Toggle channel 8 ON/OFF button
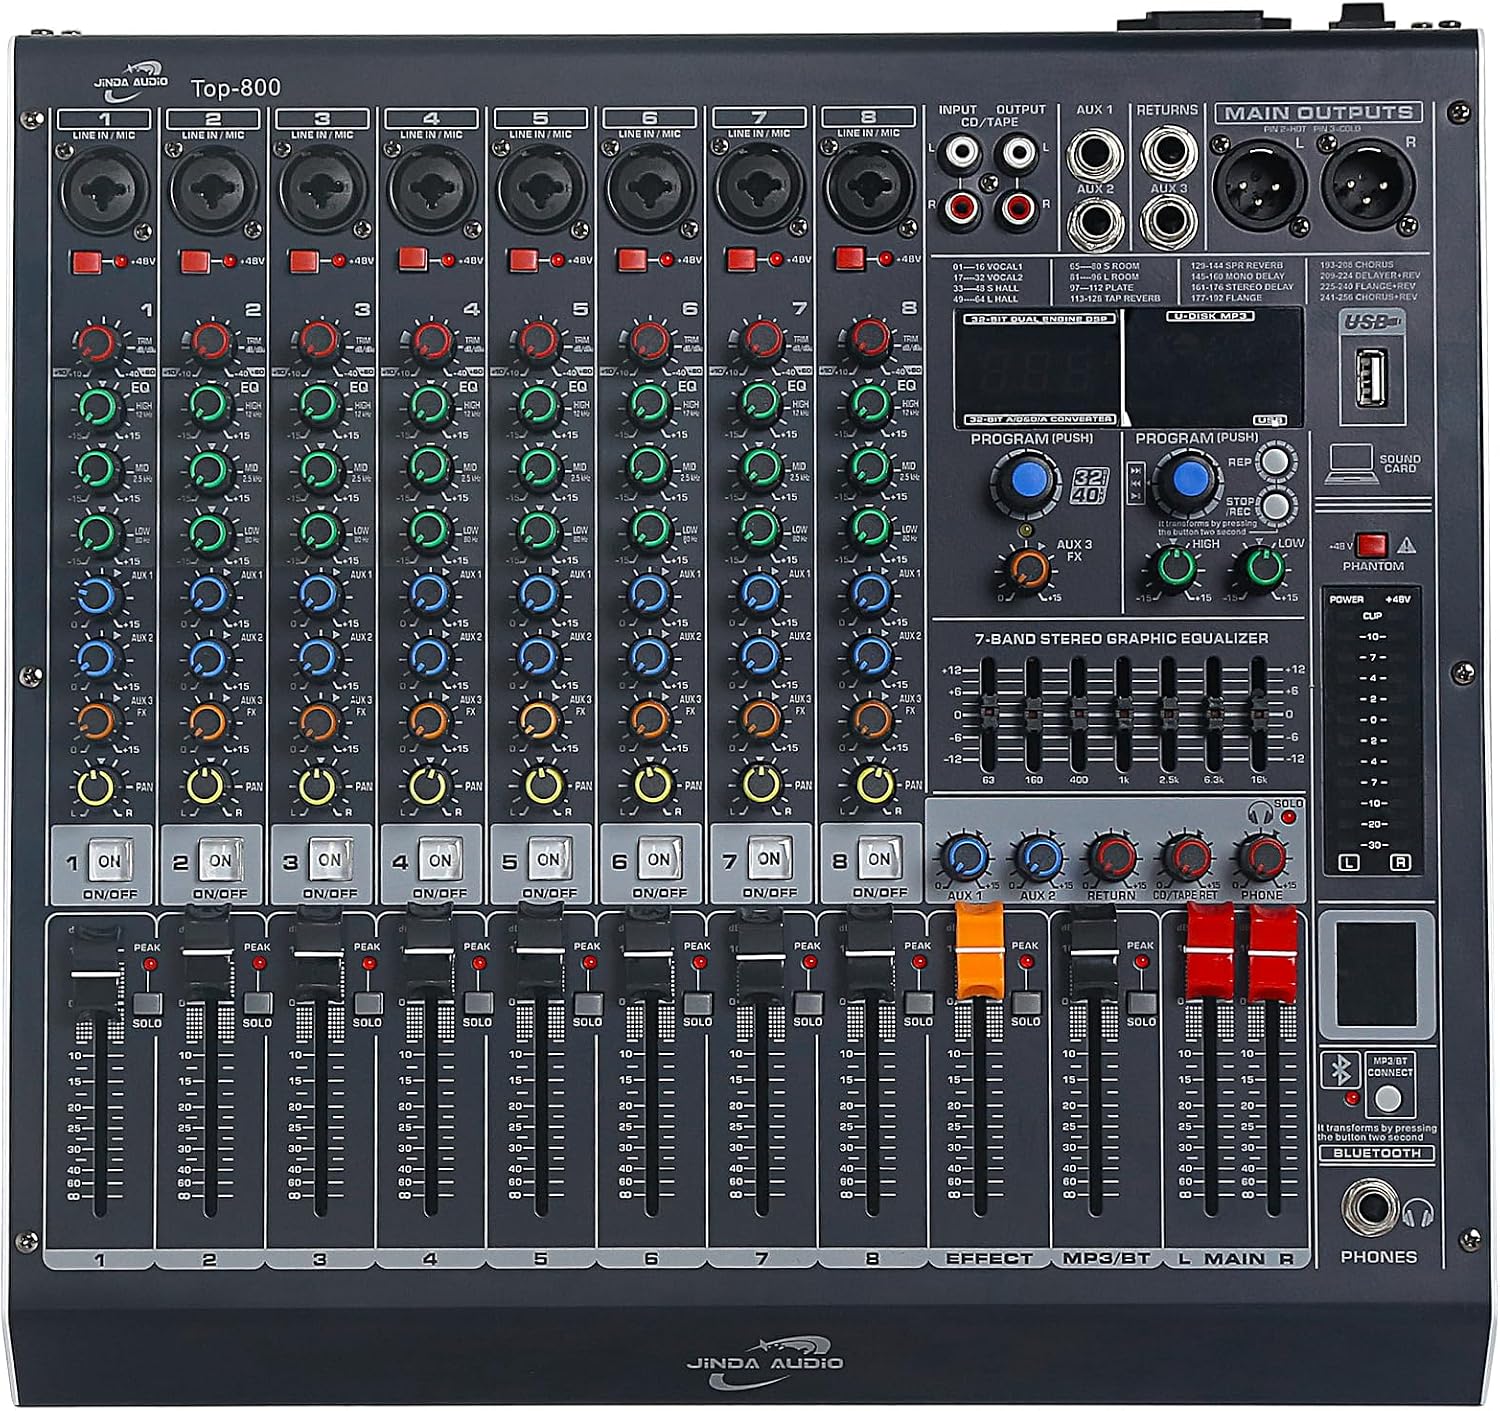 [878, 858]
